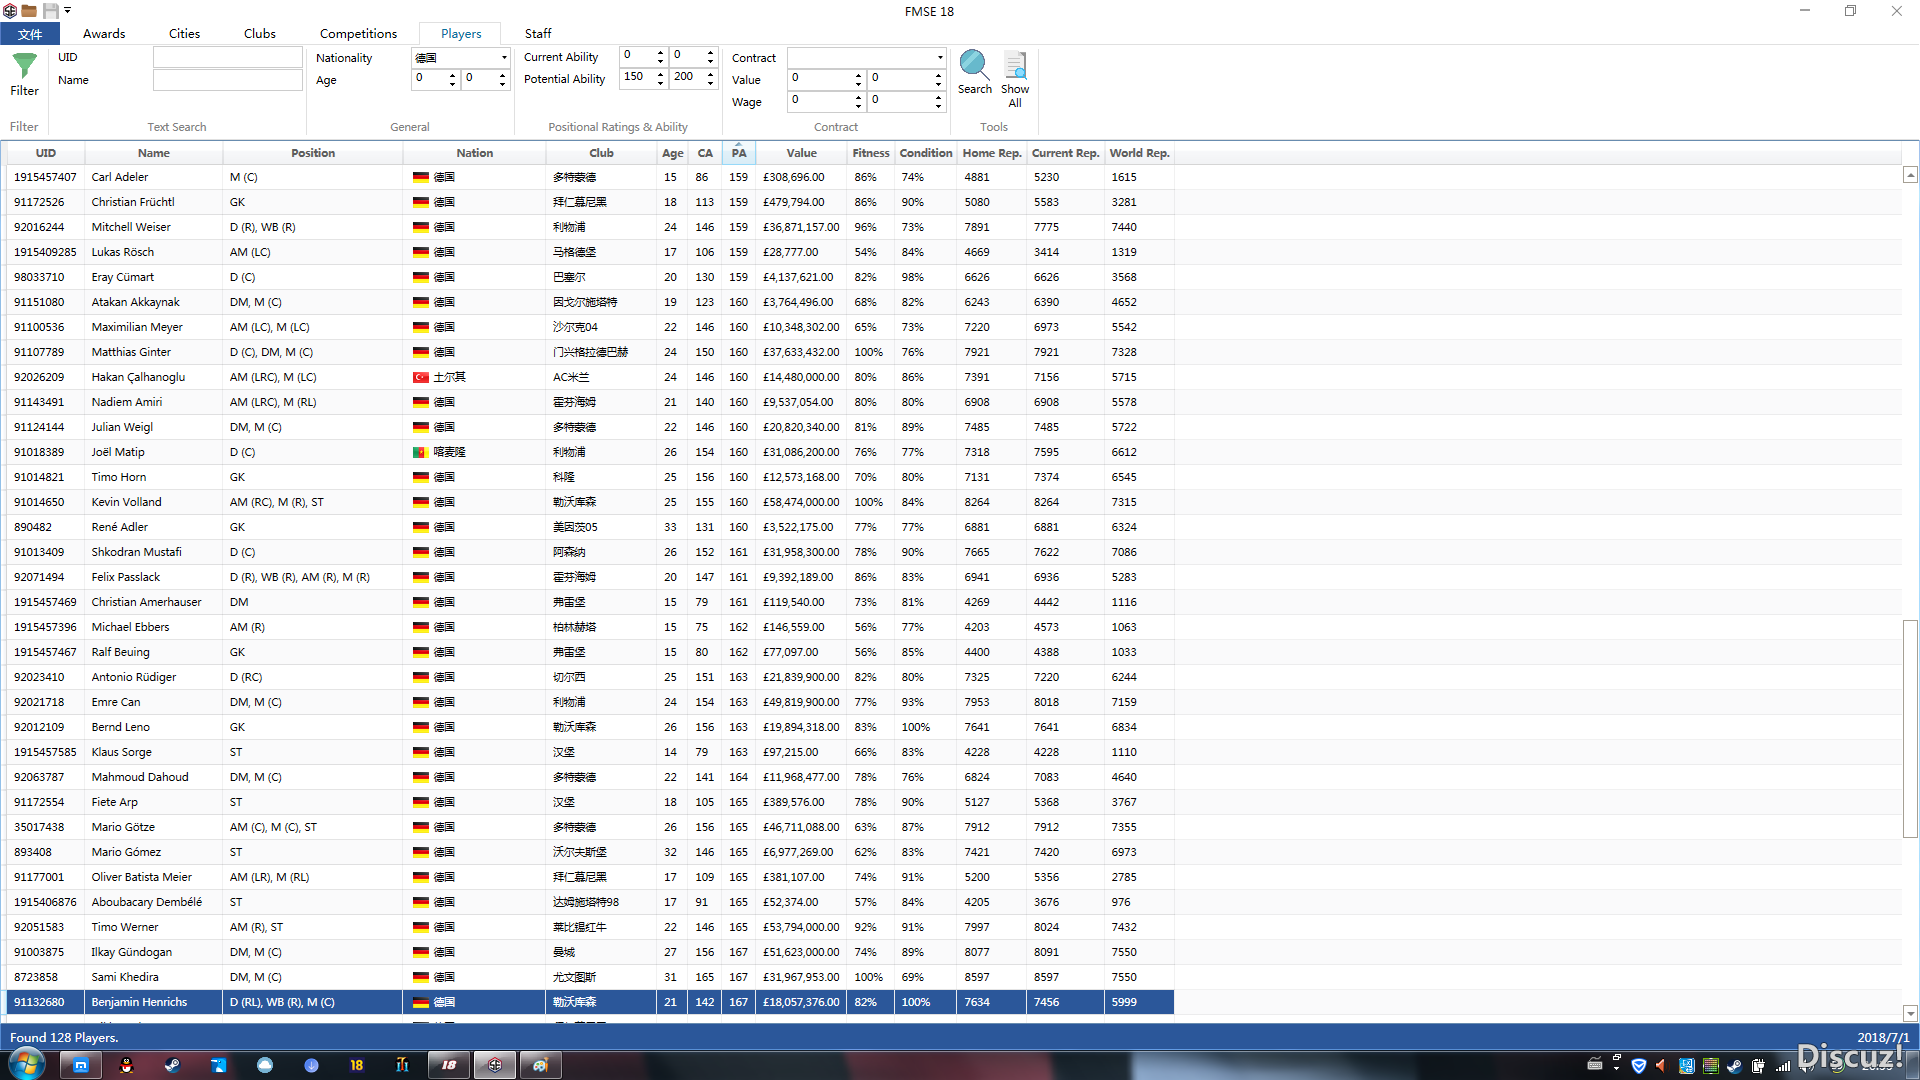Image resolution: width=1920 pixels, height=1080 pixels.
Task: Click the vertical scrollbar down arrow
Action: (1910, 1012)
